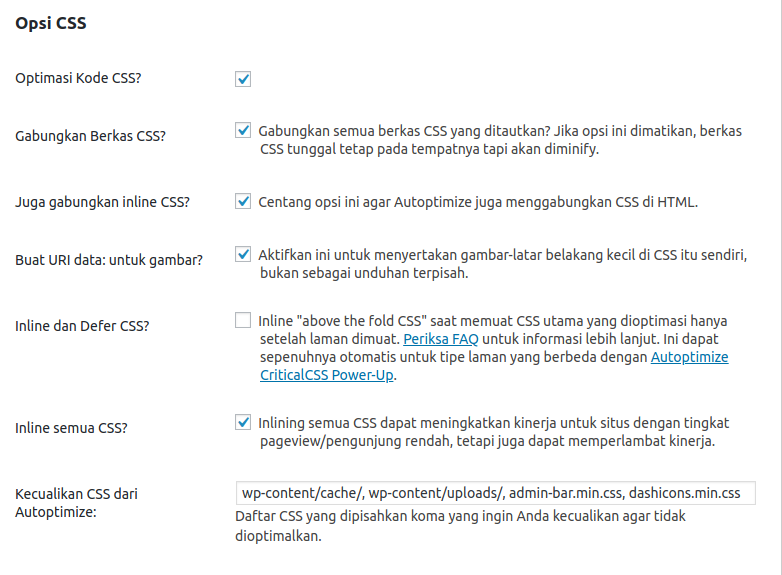Click the text 'Centang opsi ini agar Autoptimize'

point(478,202)
